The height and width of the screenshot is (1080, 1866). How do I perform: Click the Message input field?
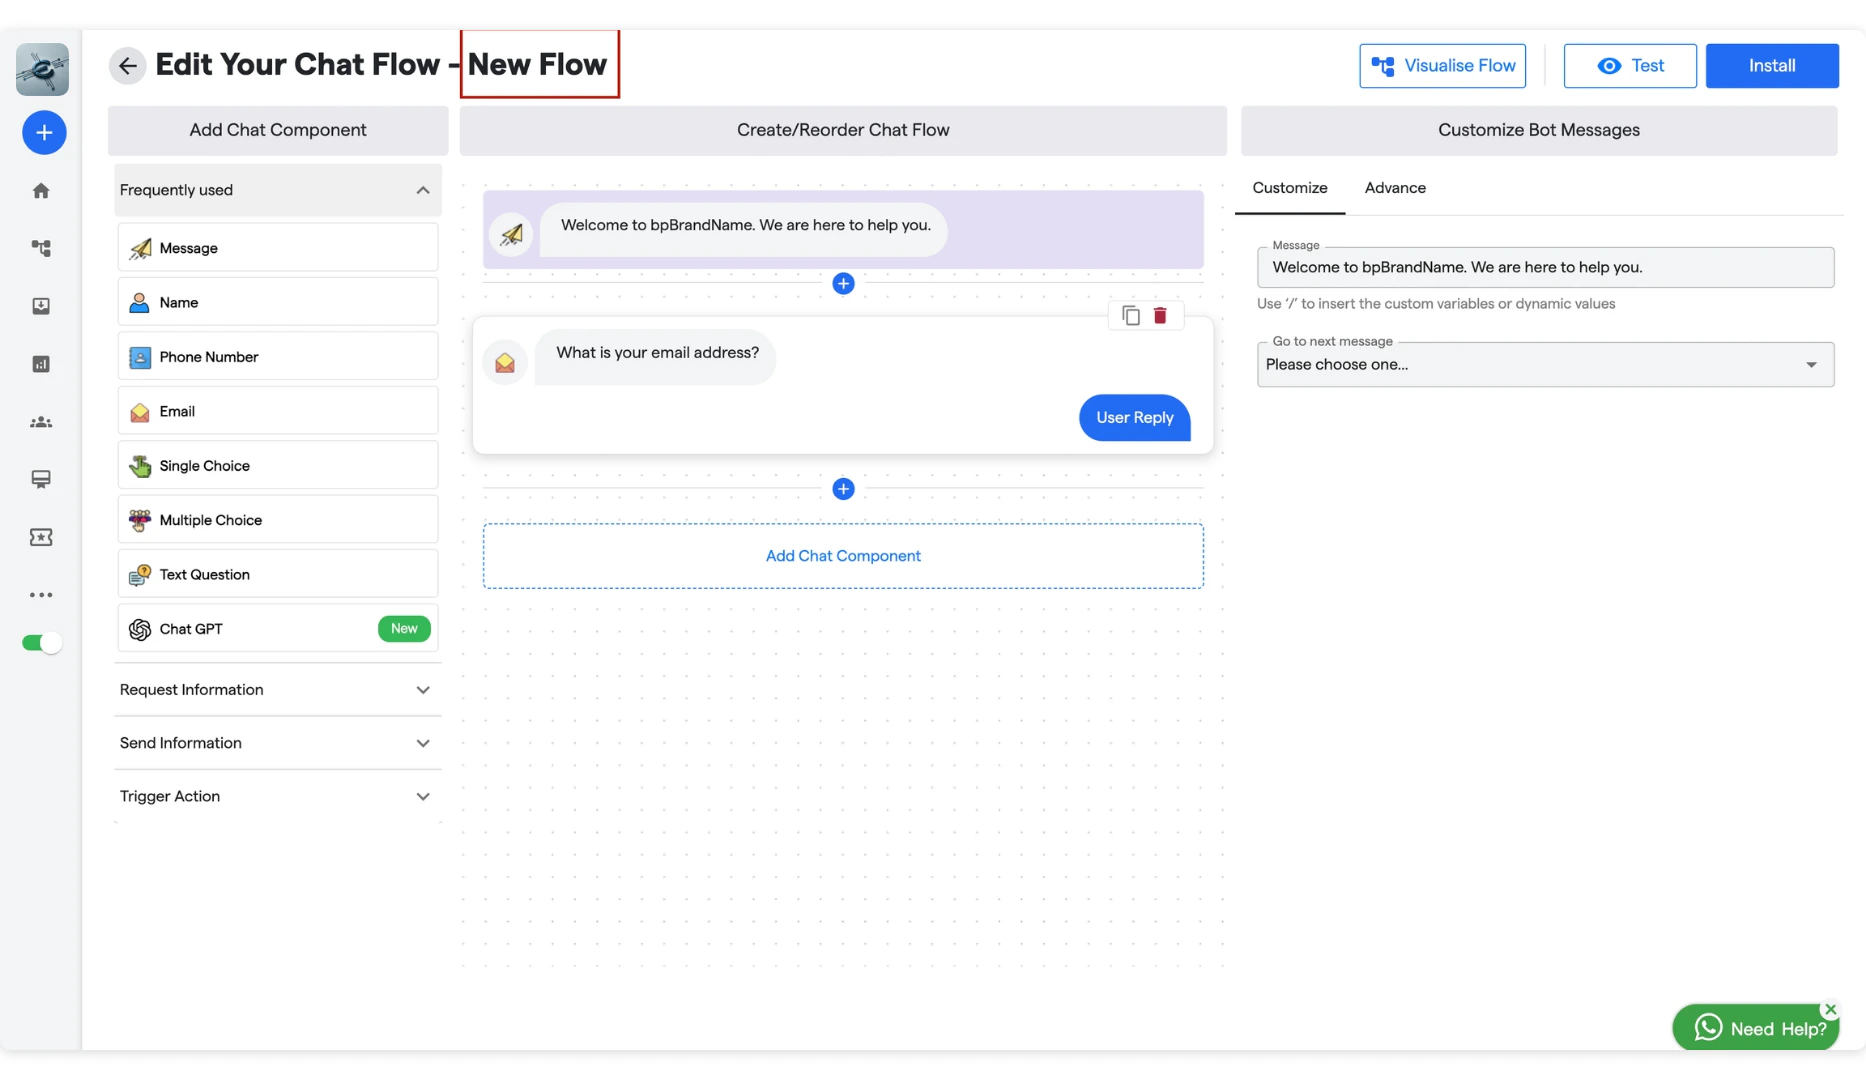click(x=1545, y=267)
